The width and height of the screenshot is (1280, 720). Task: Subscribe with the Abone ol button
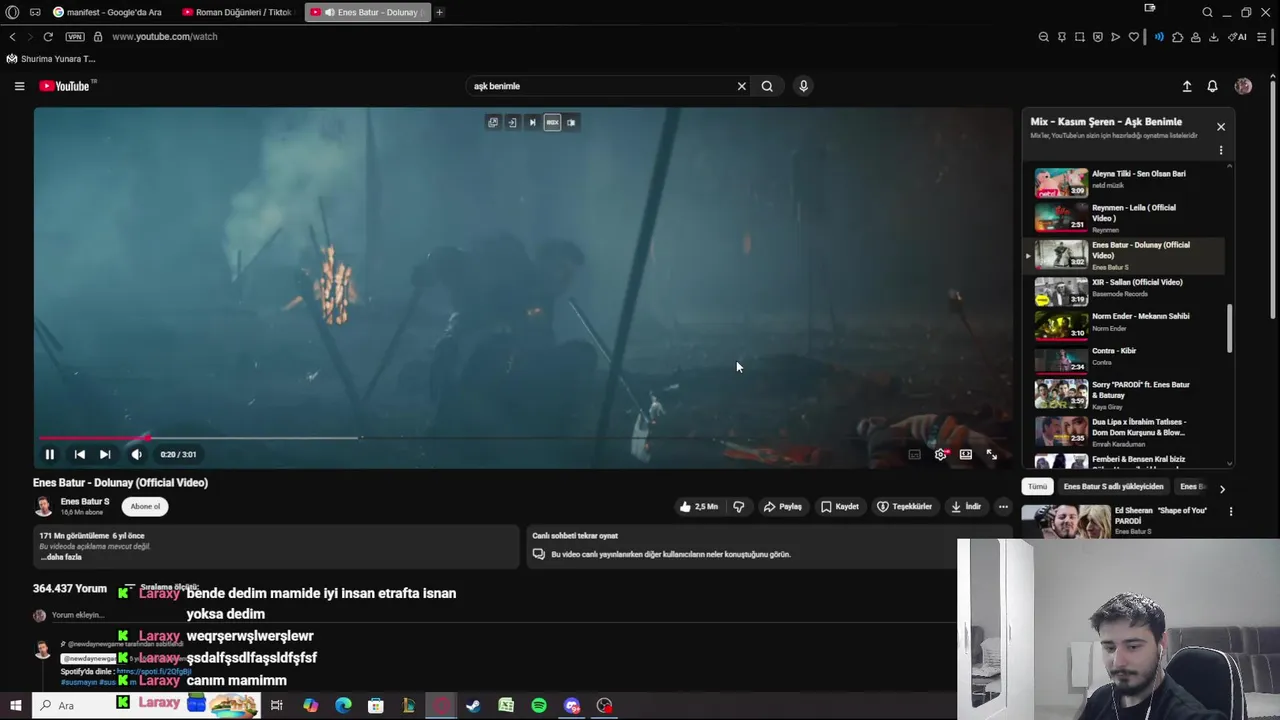tap(145, 506)
